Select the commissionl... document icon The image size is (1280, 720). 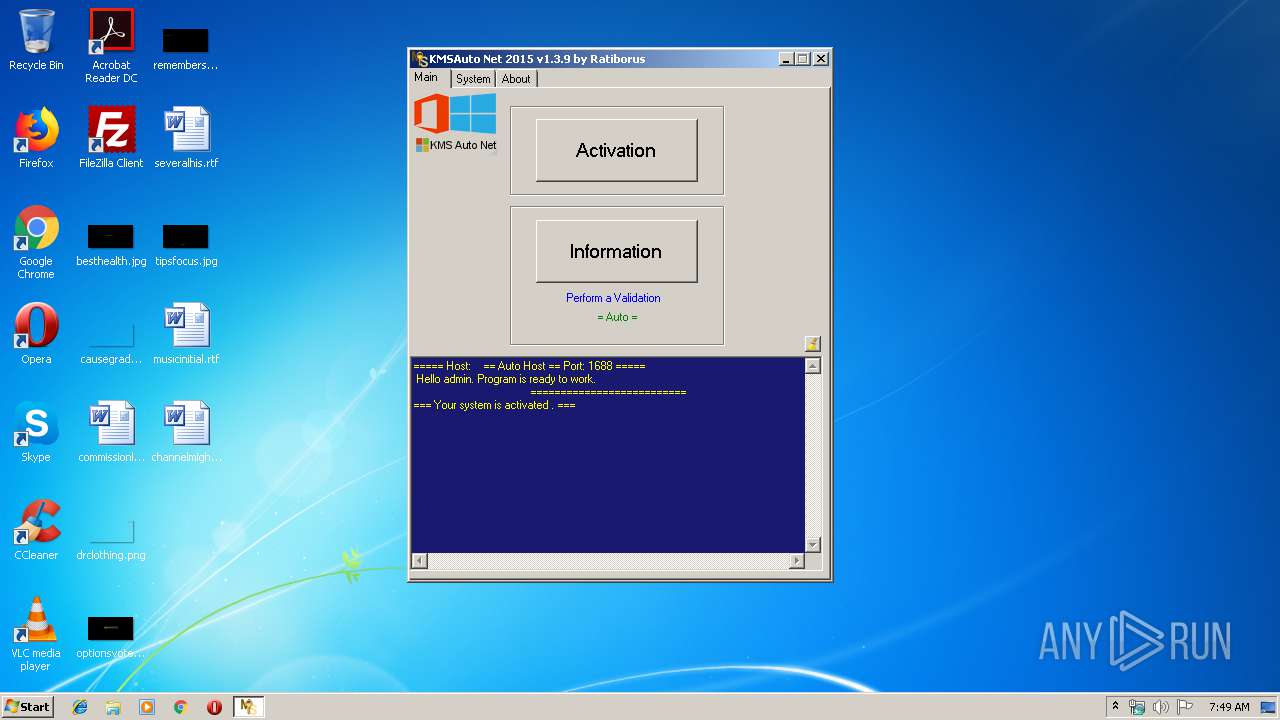point(111,432)
